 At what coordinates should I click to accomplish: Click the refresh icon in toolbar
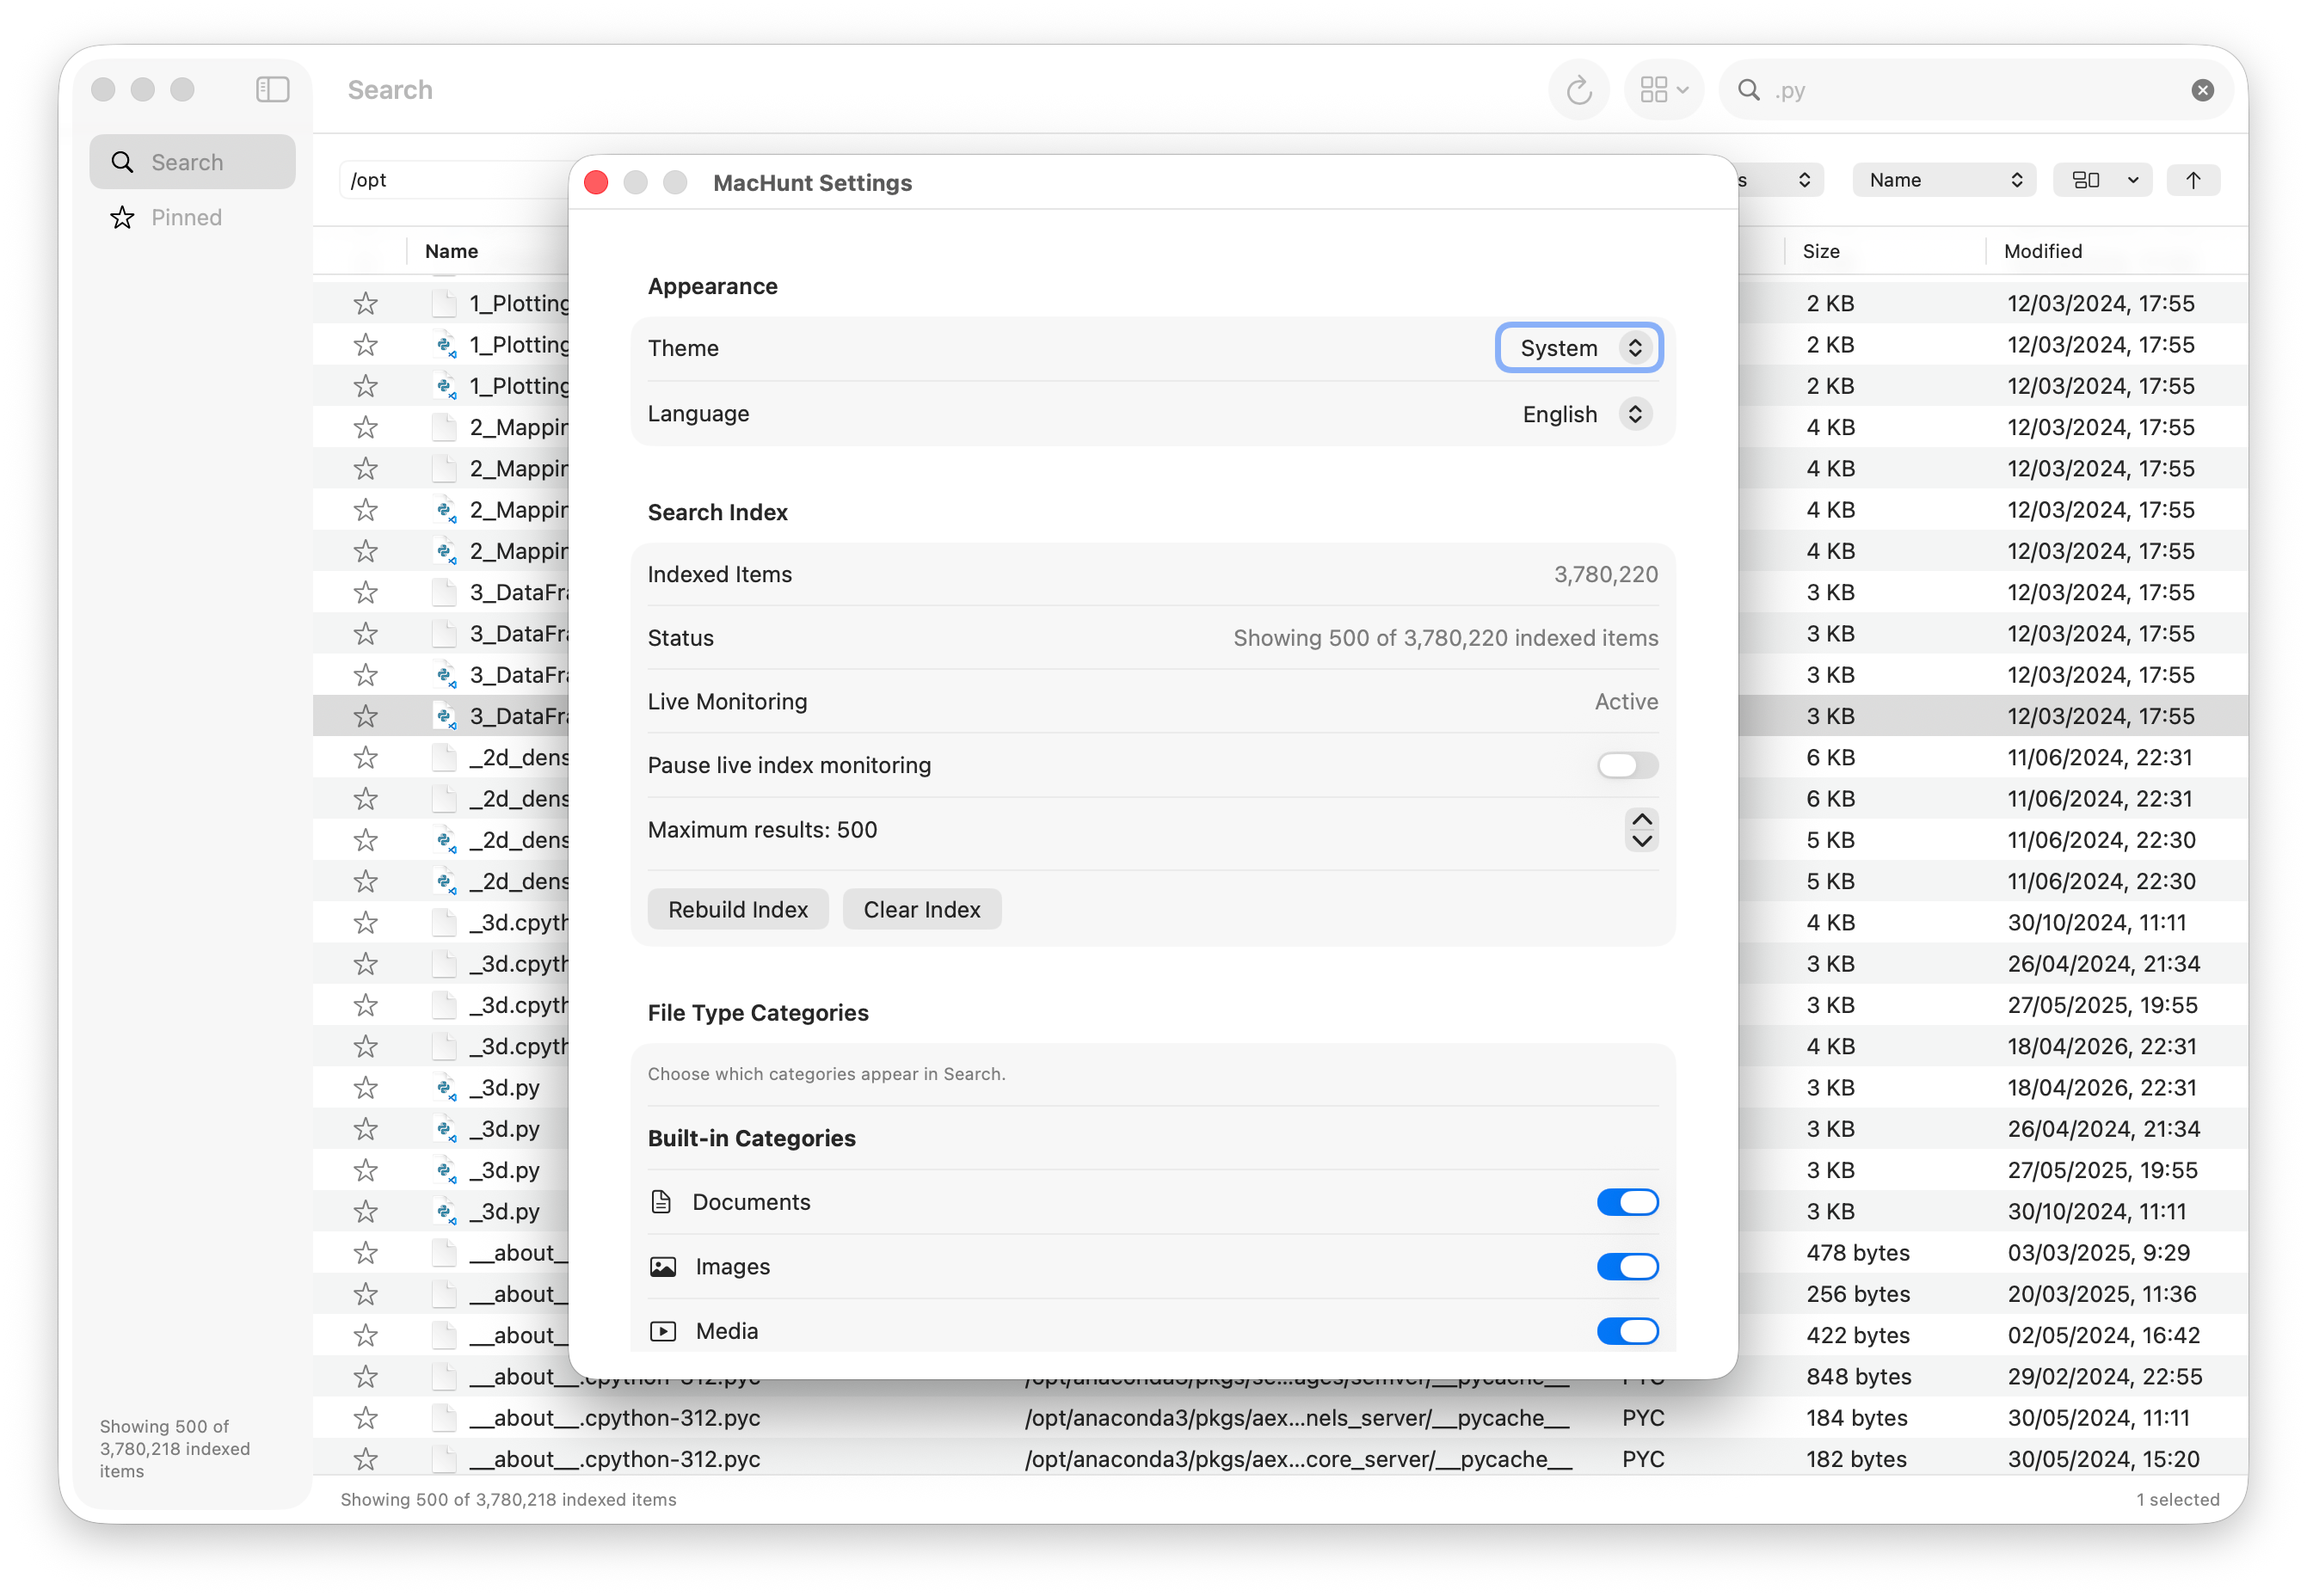1578,90
